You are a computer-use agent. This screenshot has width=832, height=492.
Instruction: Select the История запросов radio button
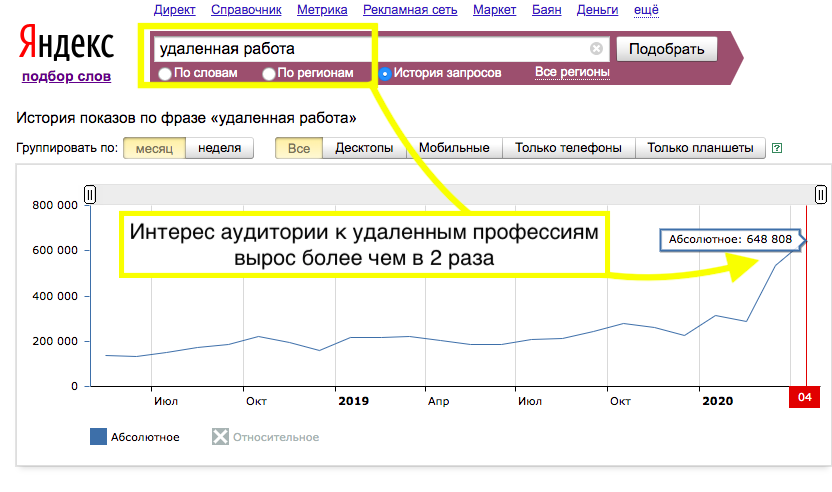pos(385,74)
